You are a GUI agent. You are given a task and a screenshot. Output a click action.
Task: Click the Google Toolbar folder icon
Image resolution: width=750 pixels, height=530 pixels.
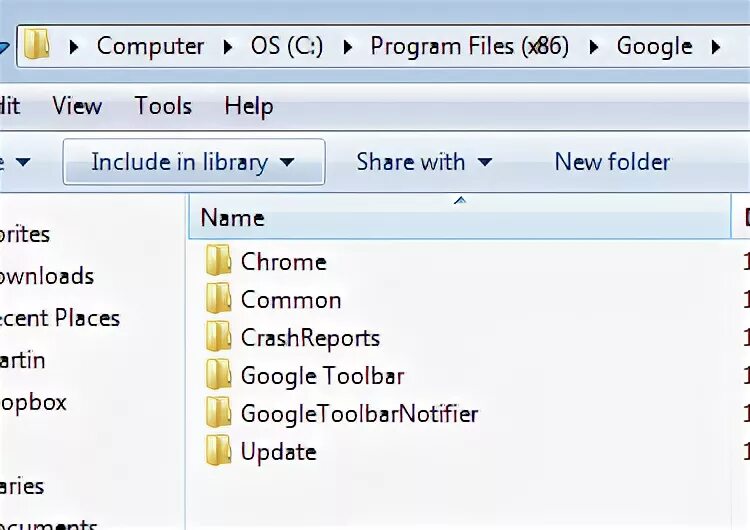219,374
